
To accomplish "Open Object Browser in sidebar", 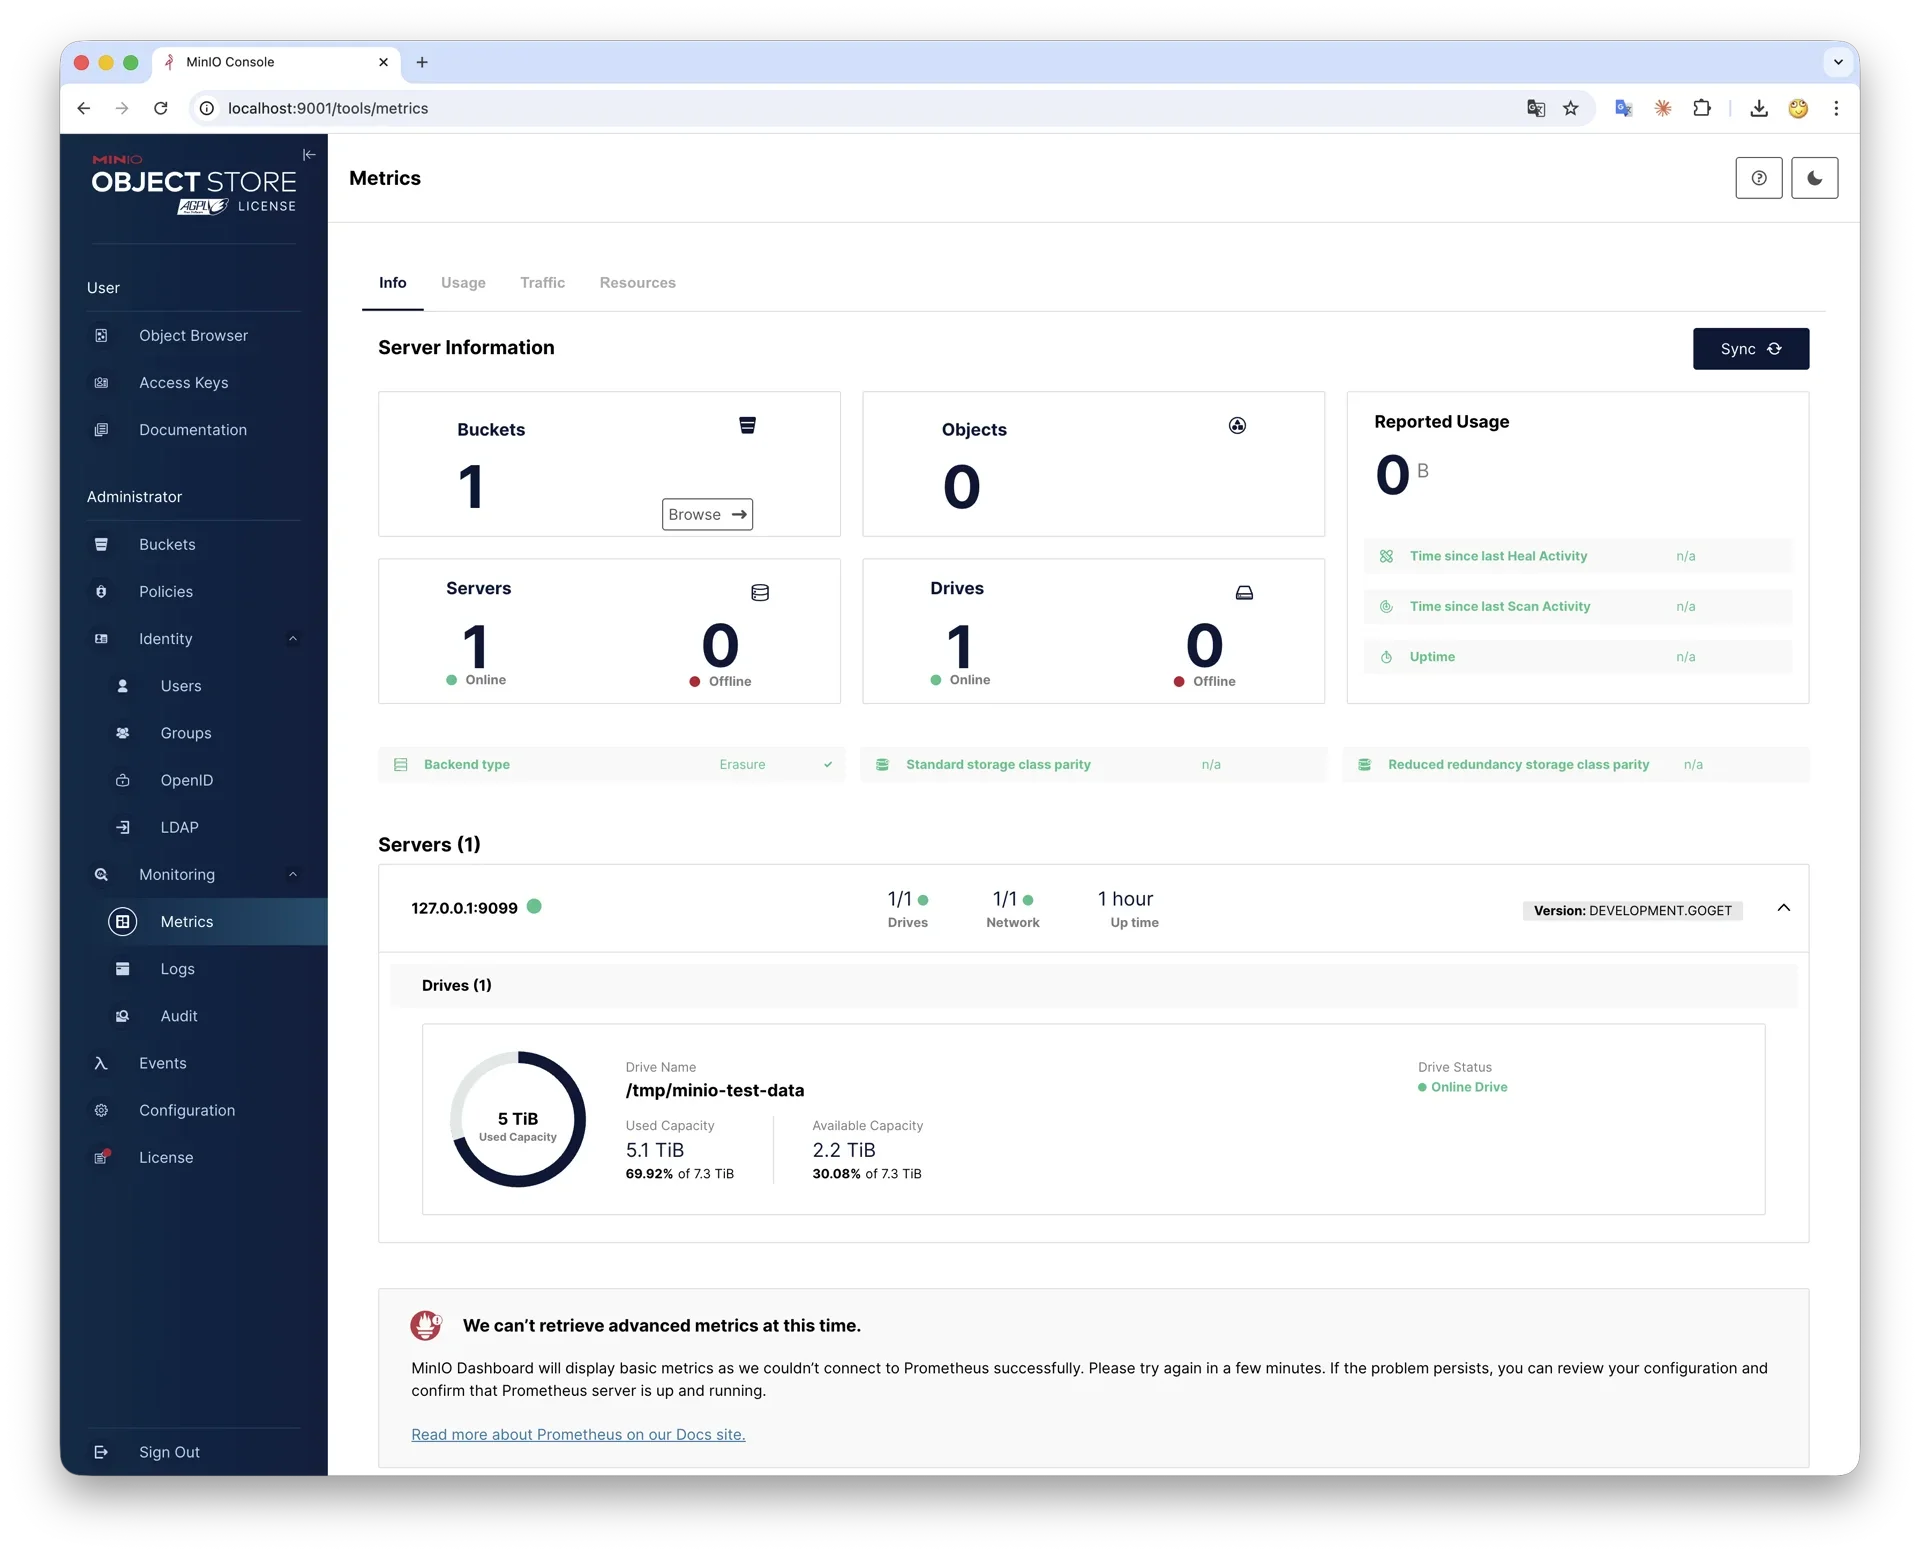I will tap(193, 336).
